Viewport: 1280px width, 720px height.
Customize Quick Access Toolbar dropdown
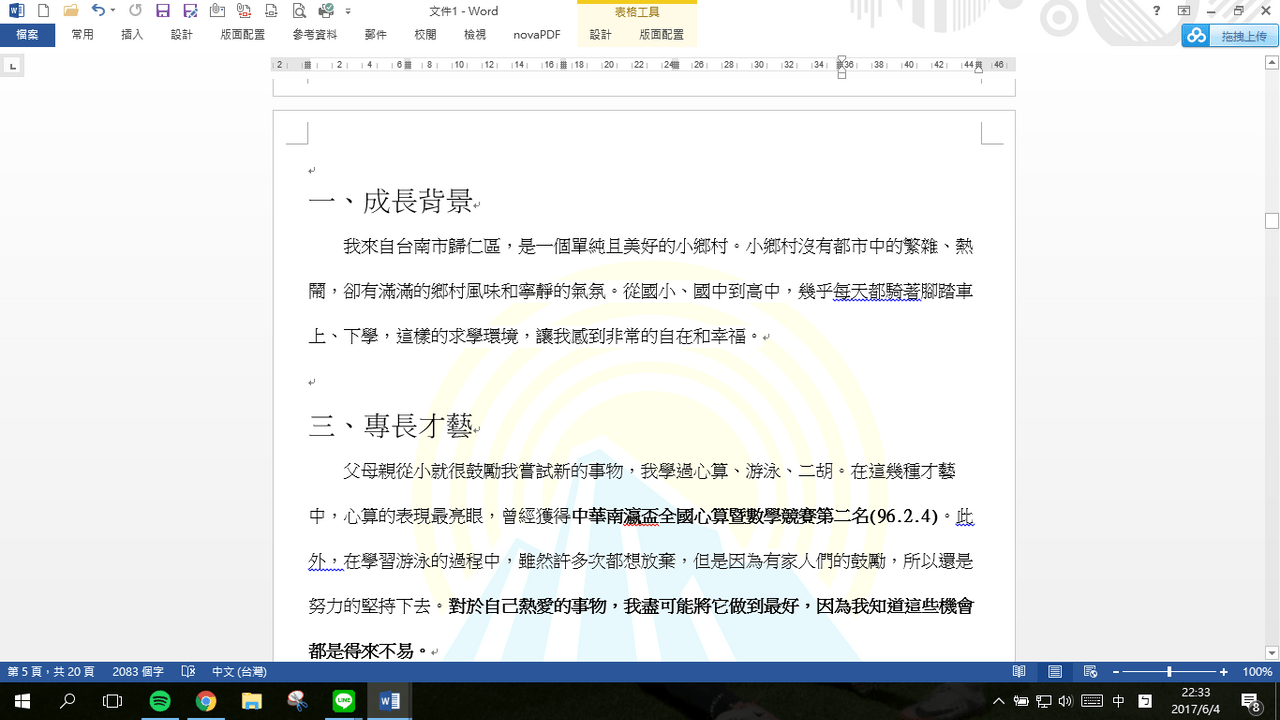348,11
